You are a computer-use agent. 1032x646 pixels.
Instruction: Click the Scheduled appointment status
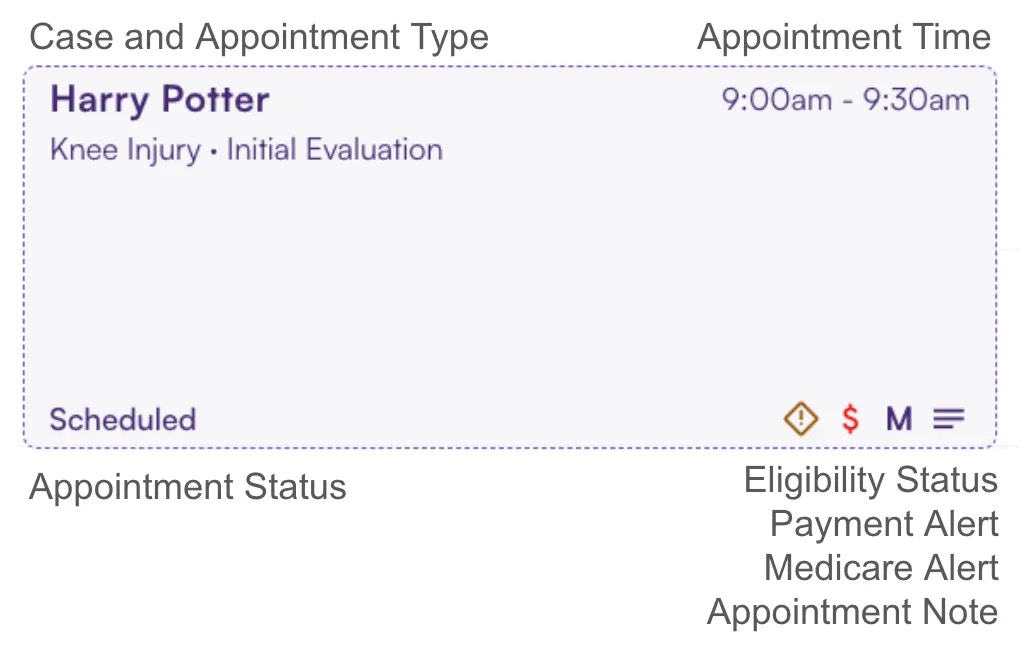(x=122, y=419)
